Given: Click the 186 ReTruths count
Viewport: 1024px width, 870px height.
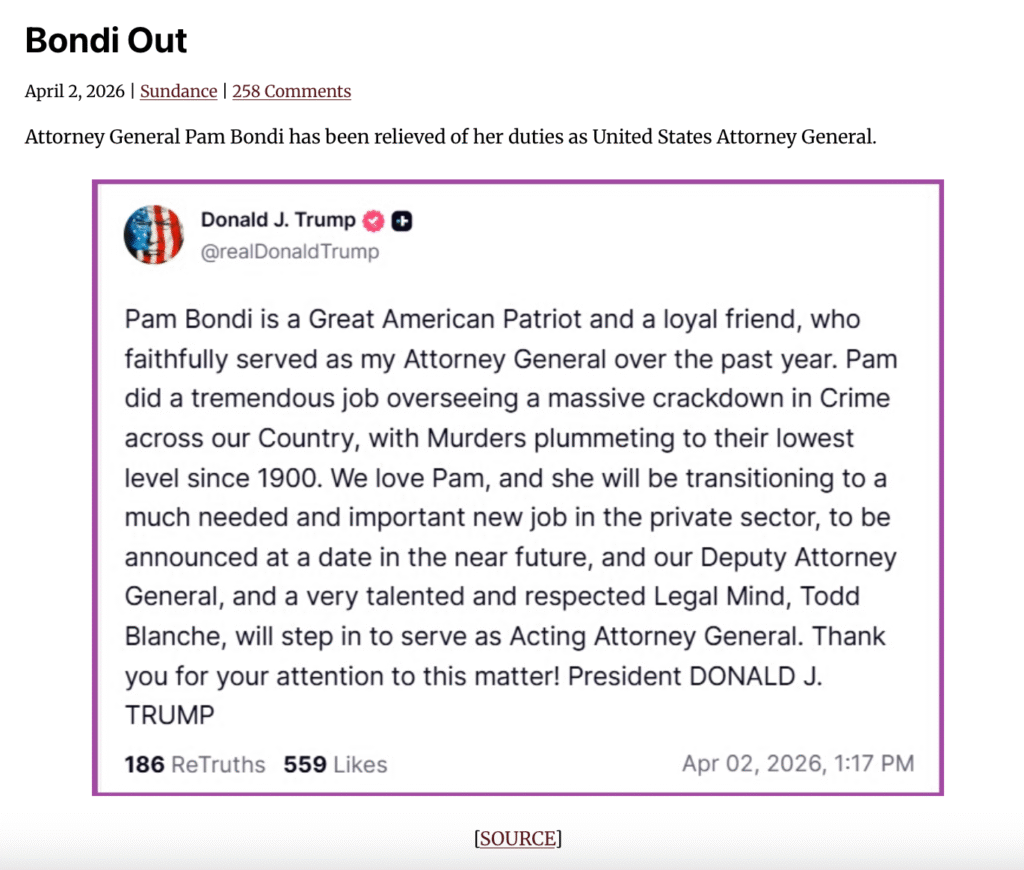Looking at the screenshot, I should 195,765.
